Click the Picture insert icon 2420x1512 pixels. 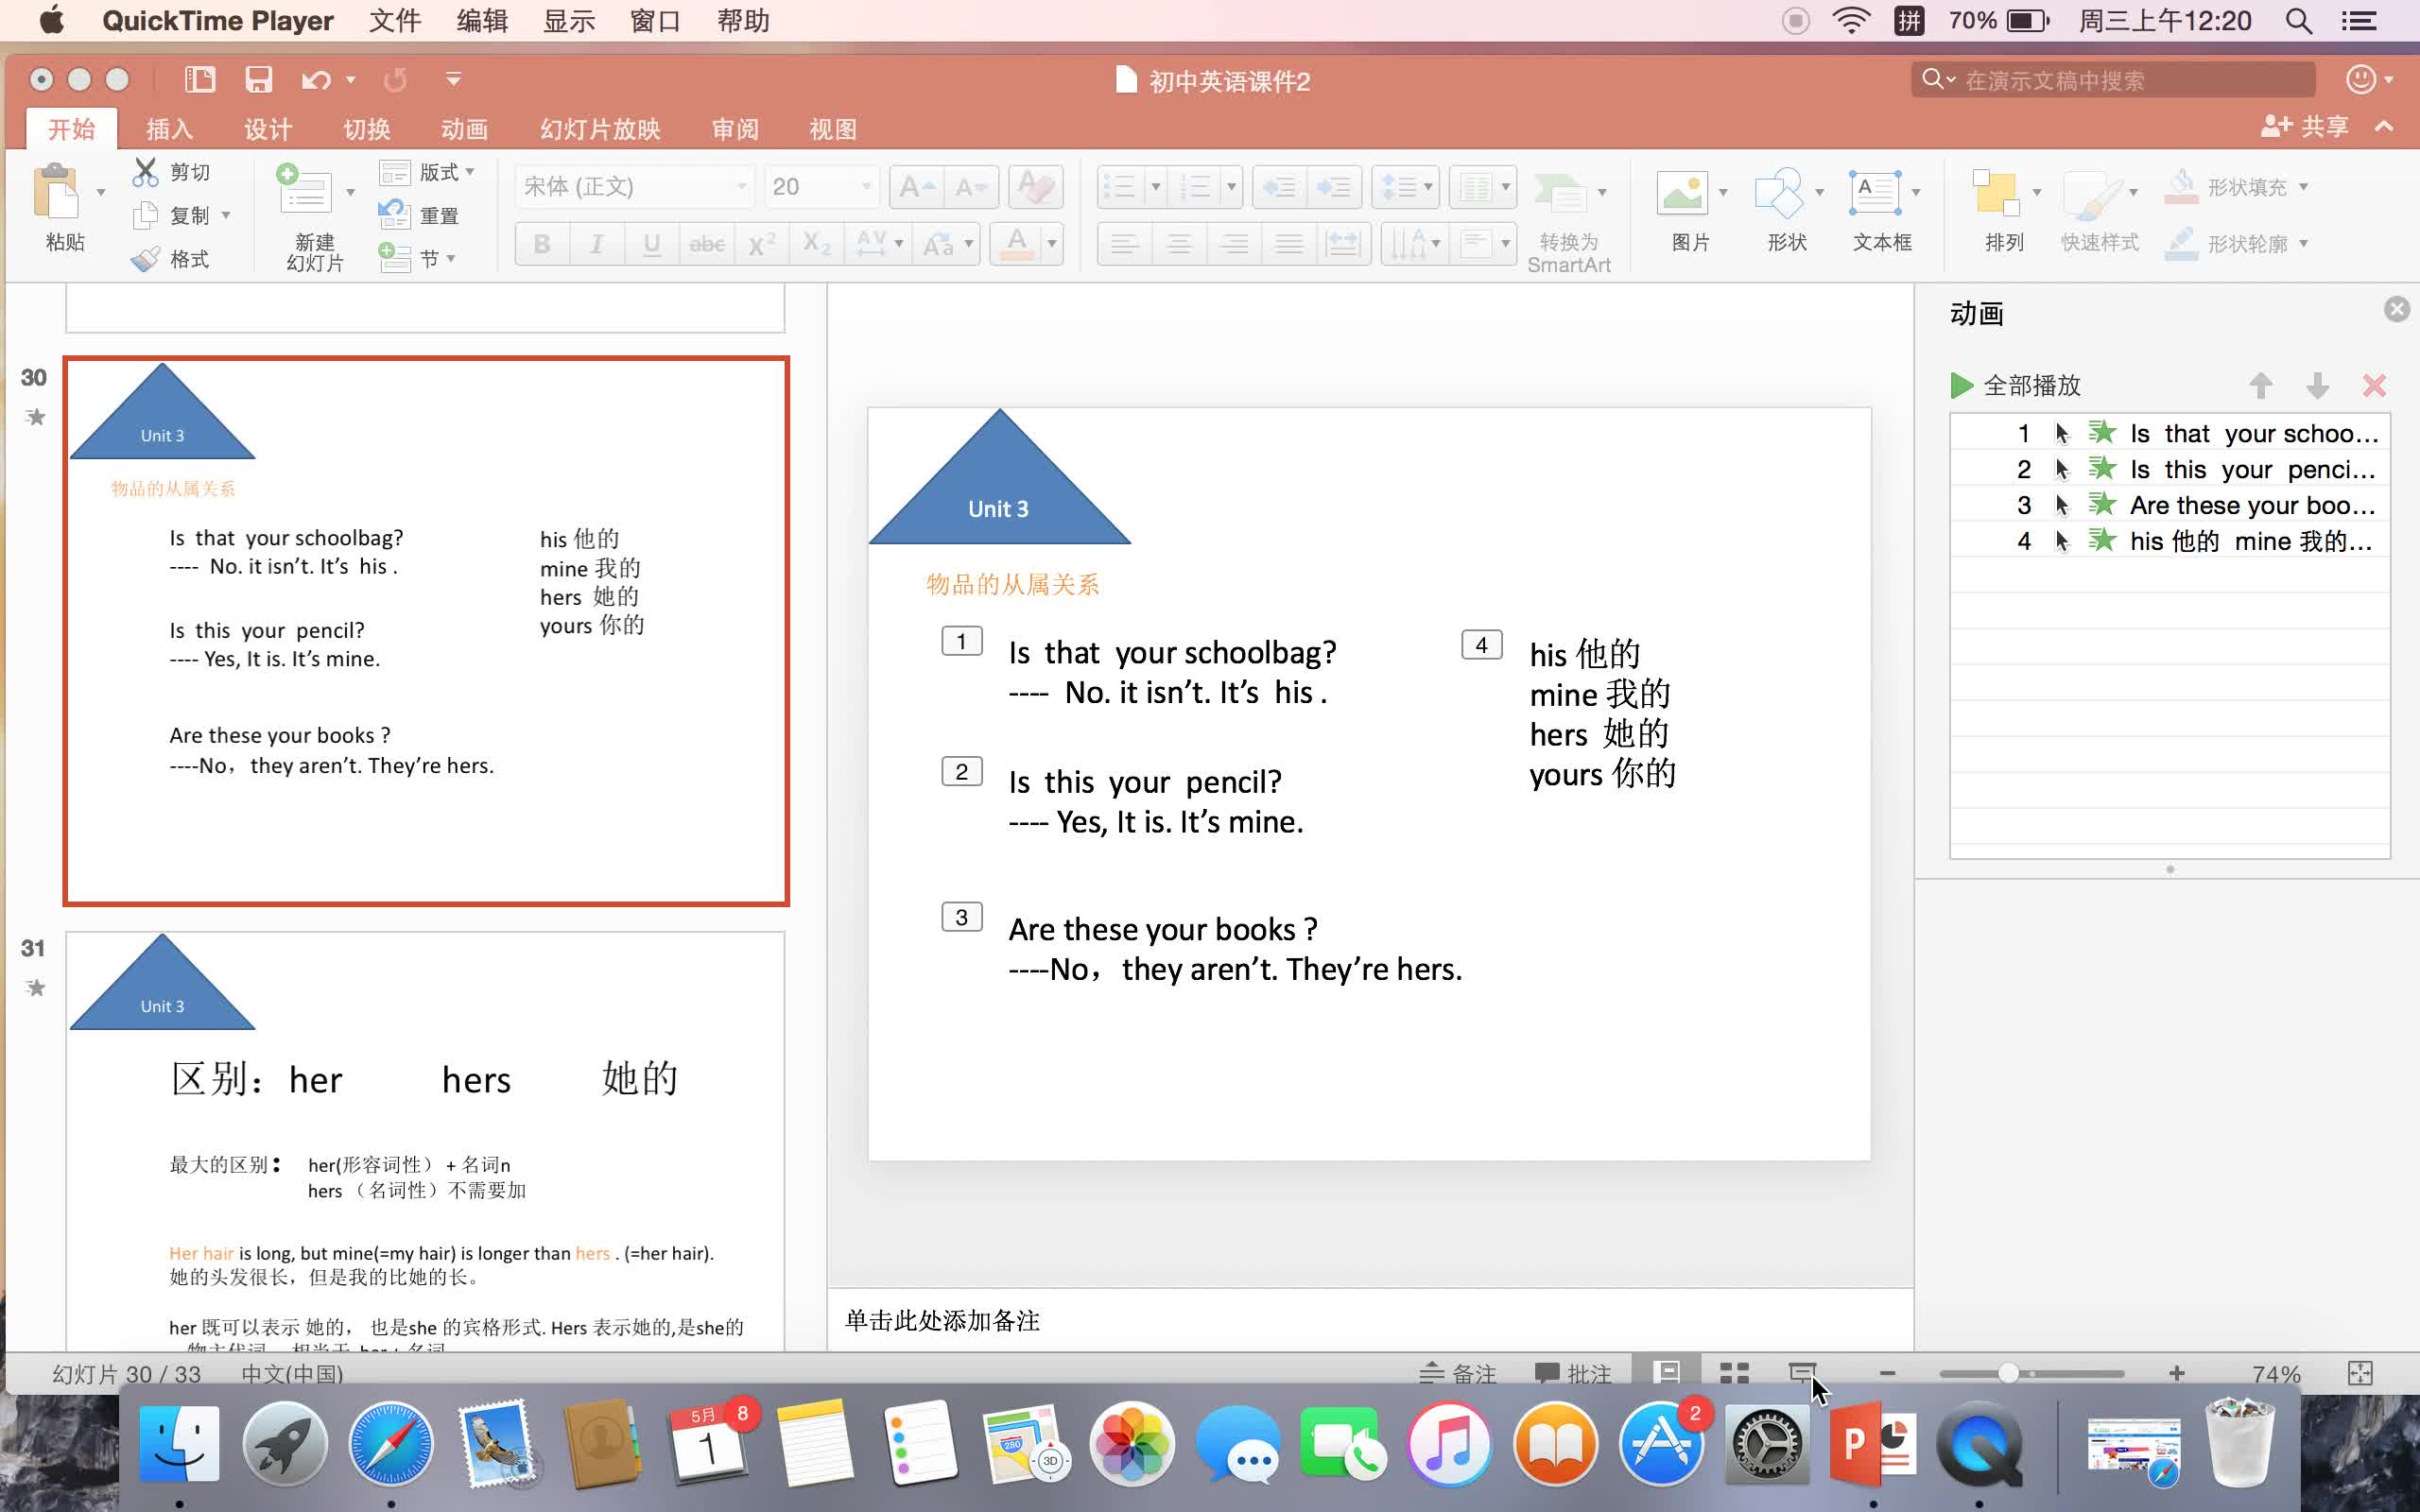tap(1681, 192)
